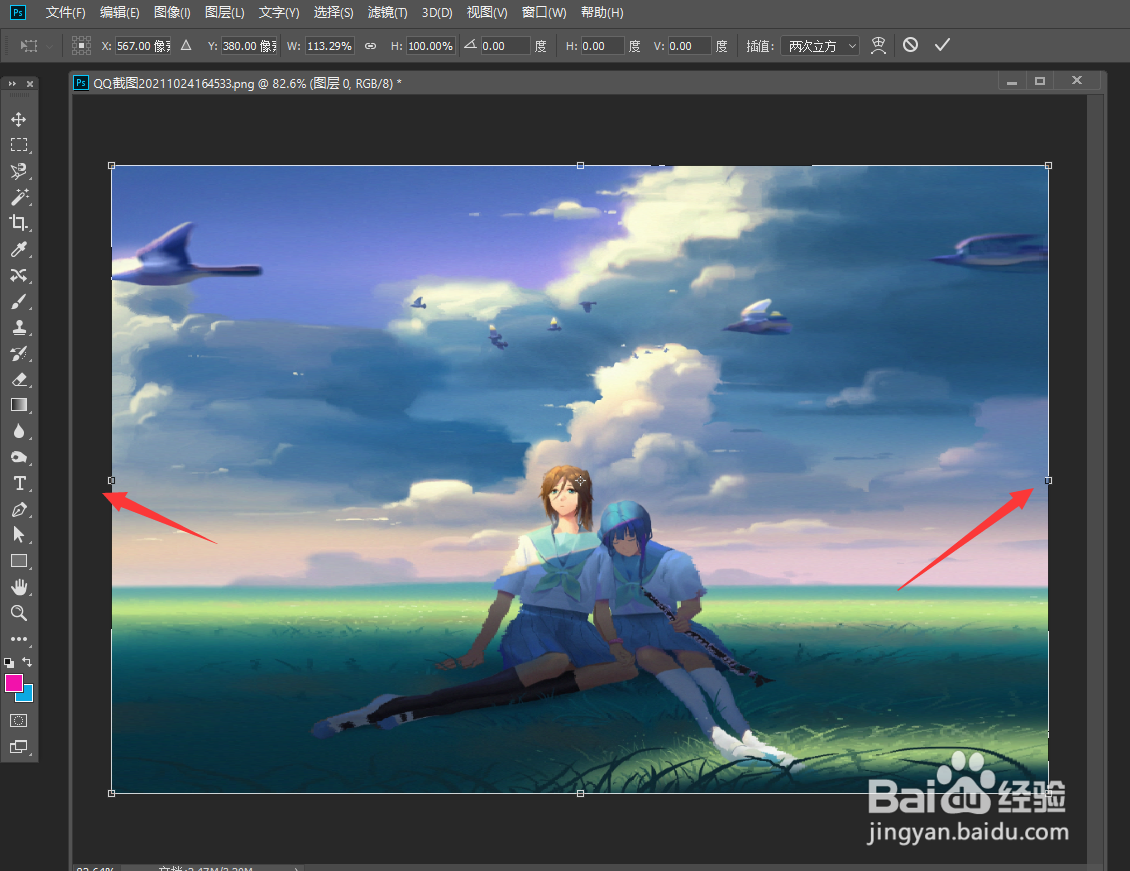Select the Eyedropper tool
Image resolution: width=1130 pixels, height=871 pixels.
click(19, 249)
